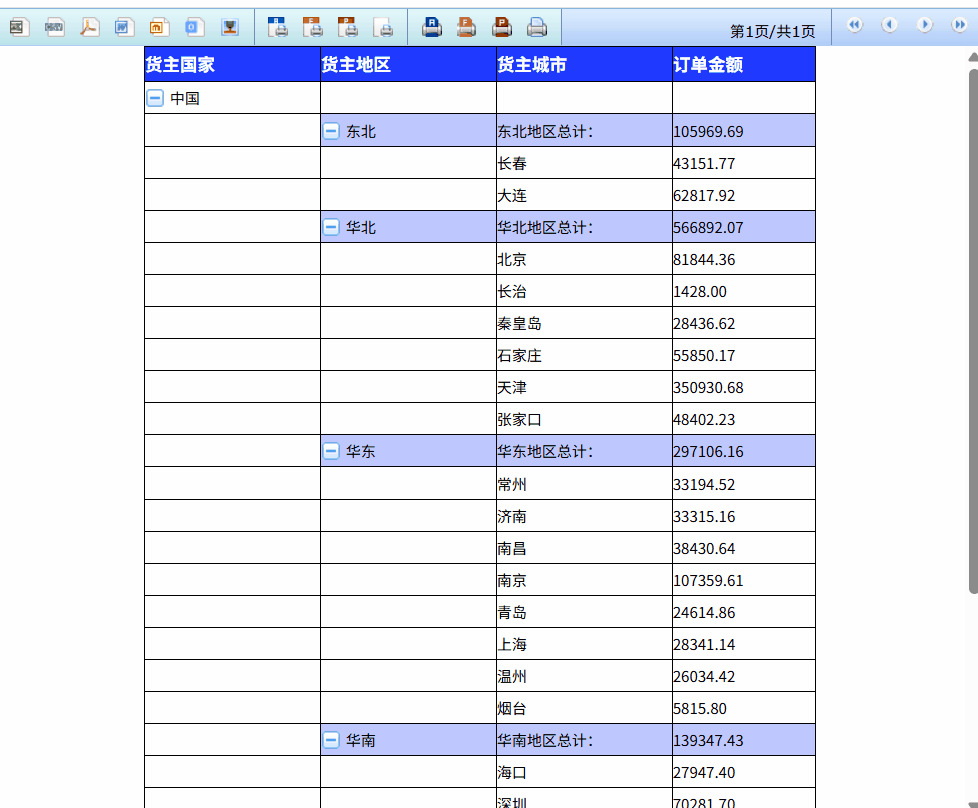Select the 东北地区总计 label cell

(x=584, y=131)
